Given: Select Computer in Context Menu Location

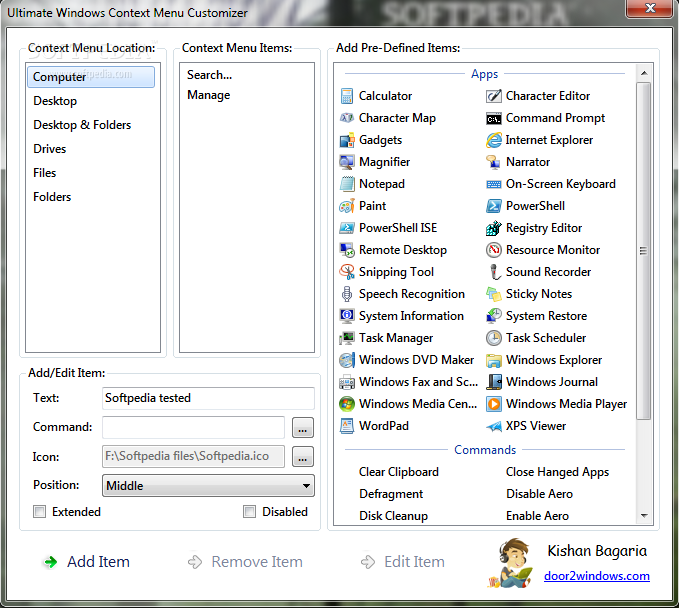Looking at the screenshot, I should pyautogui.click(x=91, y=77).
